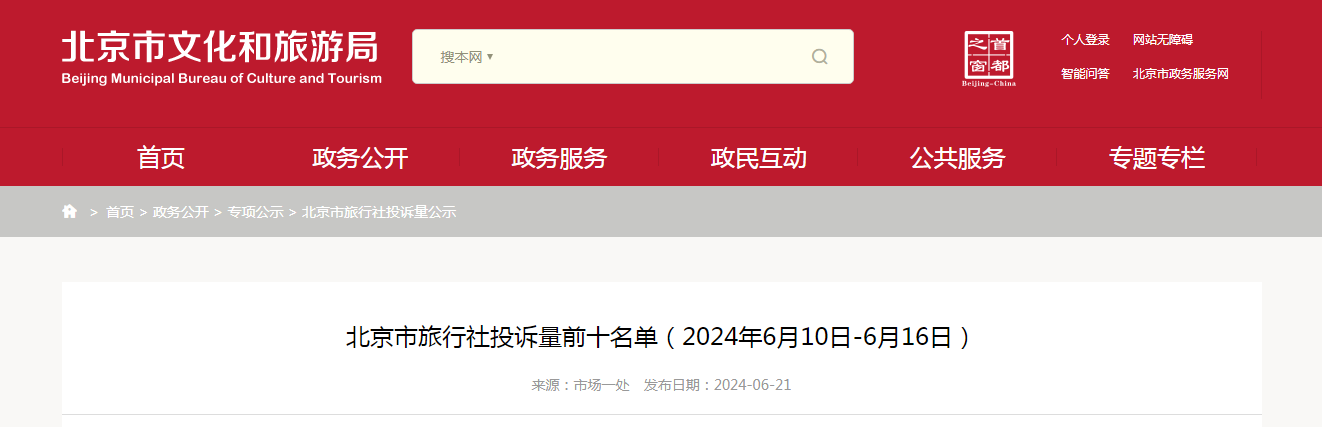Click inside the search input field

click(x=650, y=57)
